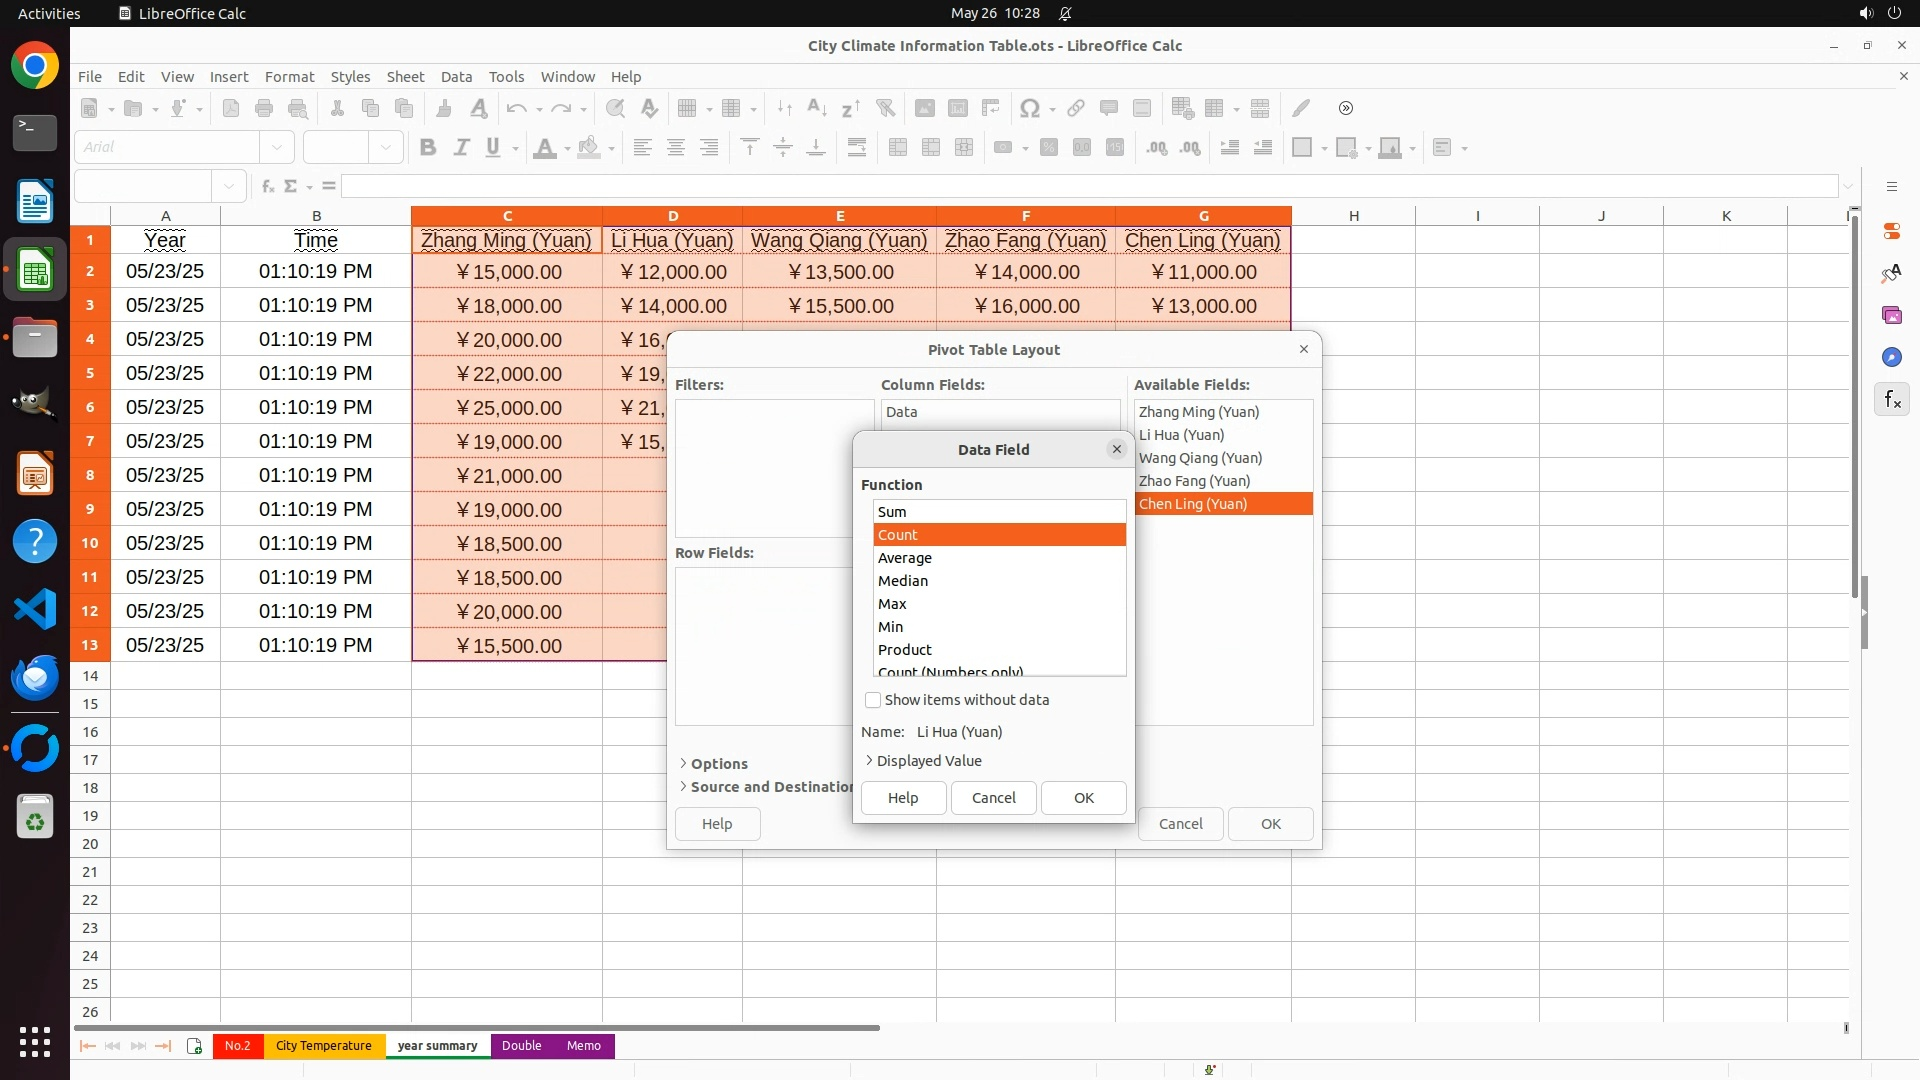Click the Bold formatting icon

[x=428, y=148]
